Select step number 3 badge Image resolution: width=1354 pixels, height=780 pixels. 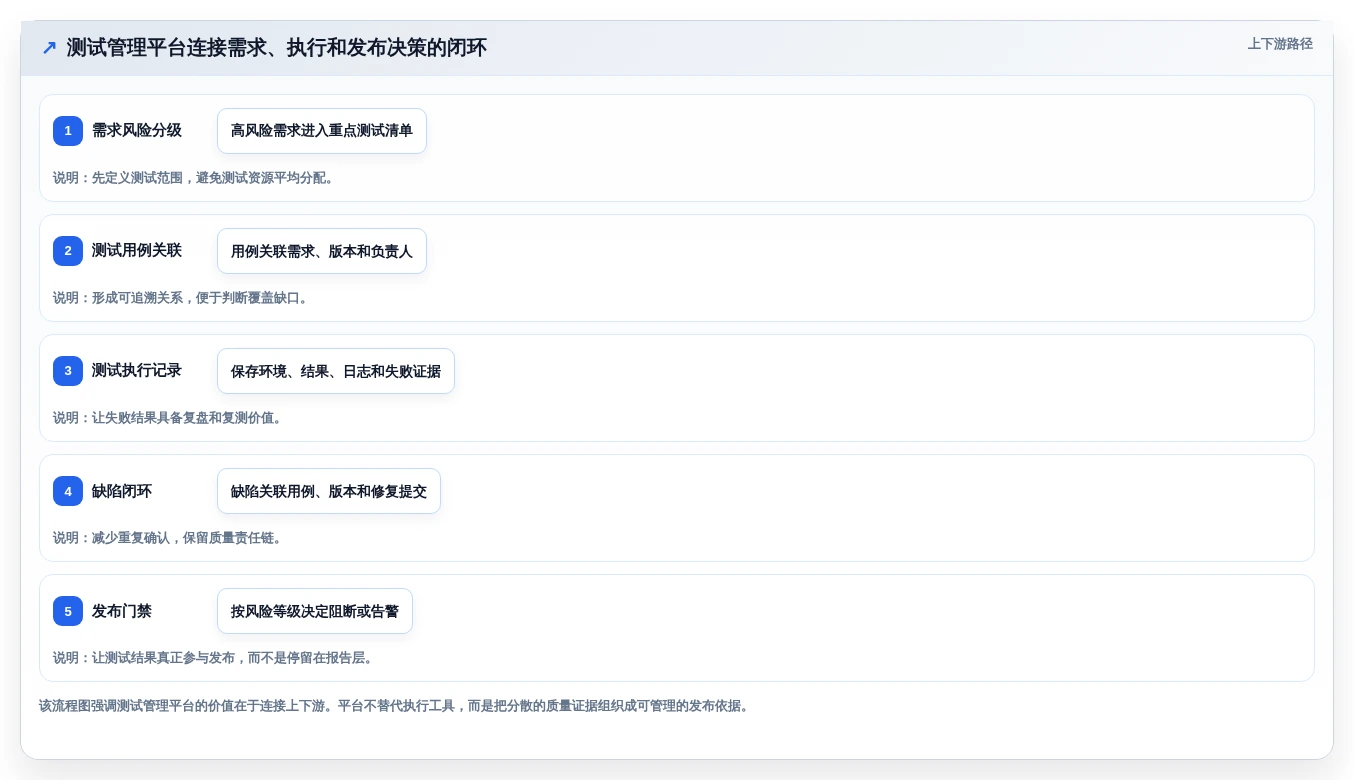point(68,371)
